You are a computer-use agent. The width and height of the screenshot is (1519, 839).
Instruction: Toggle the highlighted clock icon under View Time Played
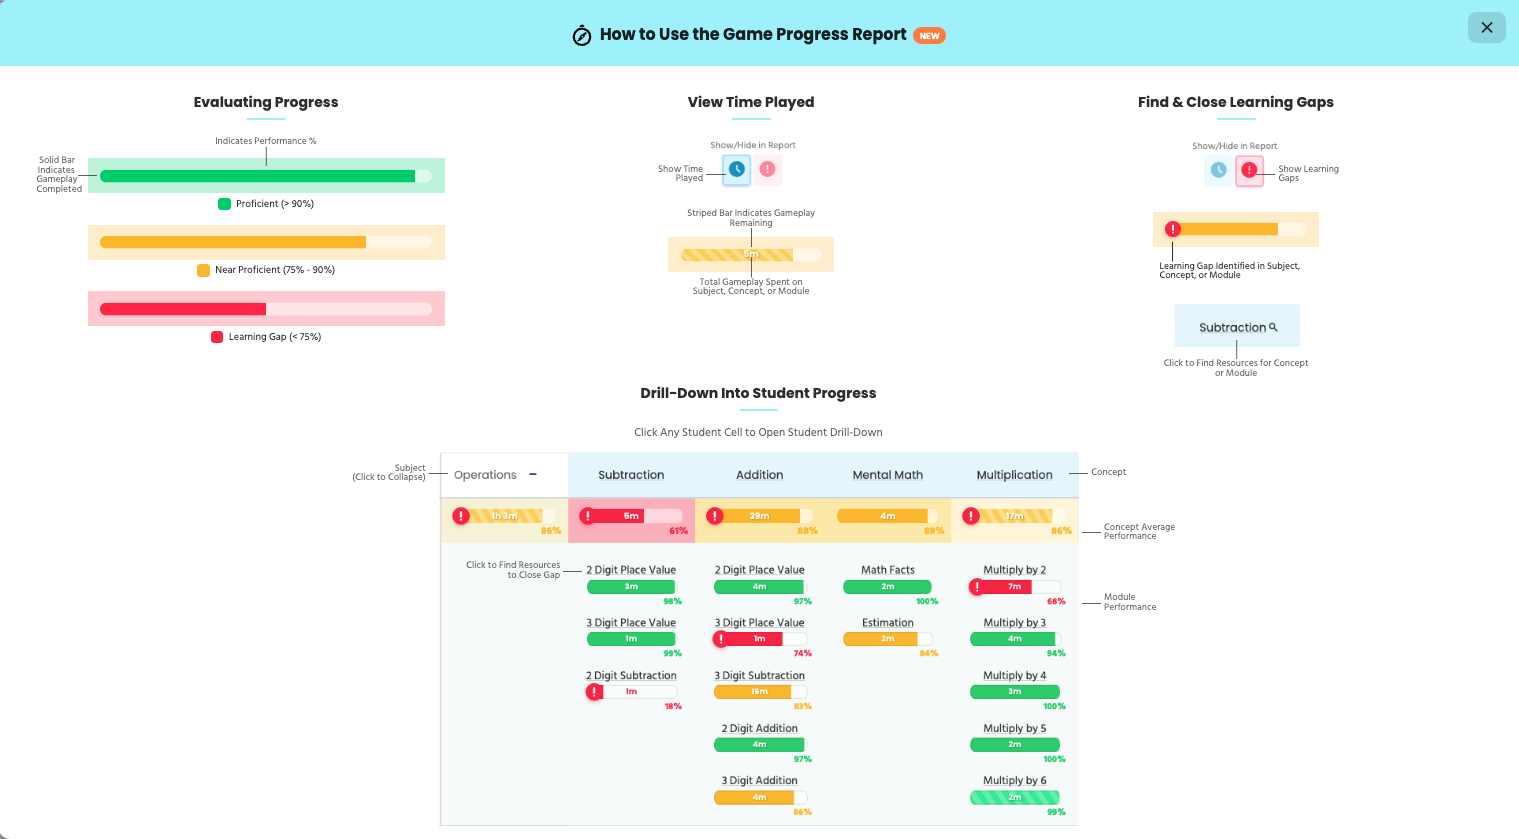click(x=737, y=169)
